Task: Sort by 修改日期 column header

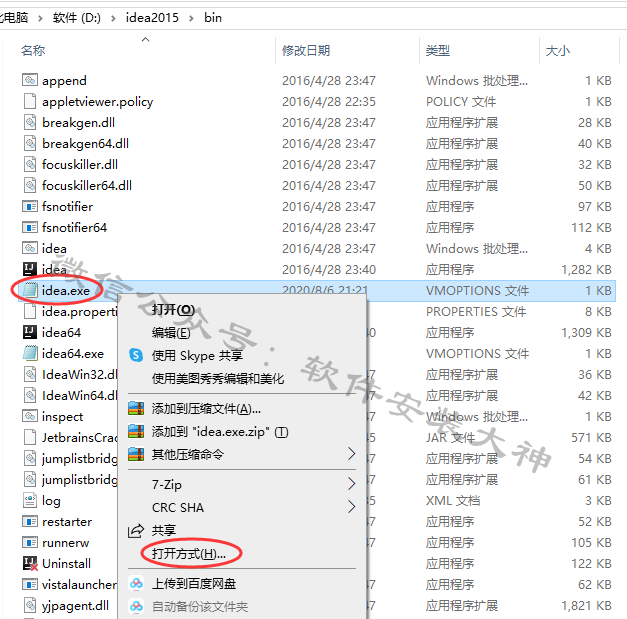Action: [306, 50]
